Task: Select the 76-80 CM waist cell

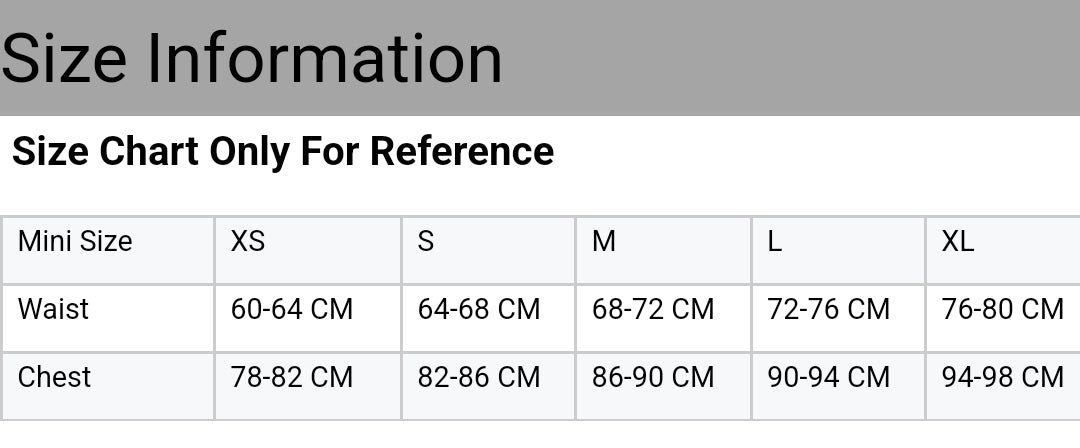Action: [x=1002, y=309]
